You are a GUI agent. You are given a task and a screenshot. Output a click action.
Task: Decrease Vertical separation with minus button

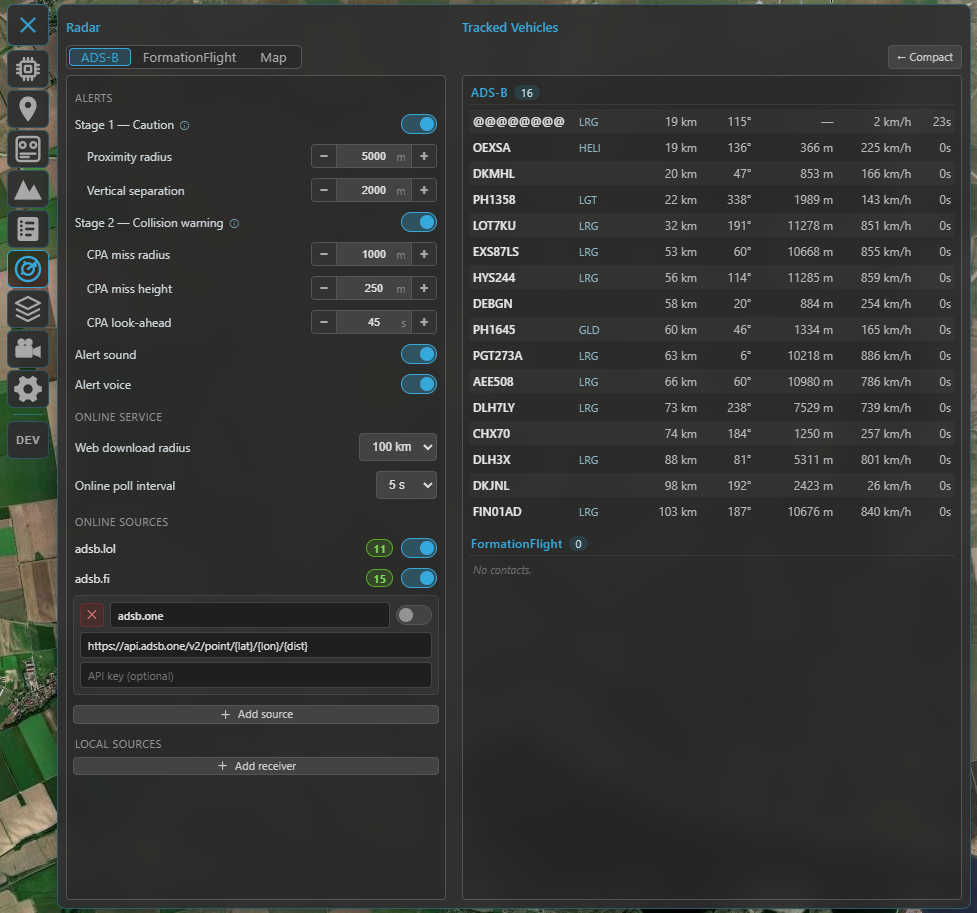[x=324, y=190]
